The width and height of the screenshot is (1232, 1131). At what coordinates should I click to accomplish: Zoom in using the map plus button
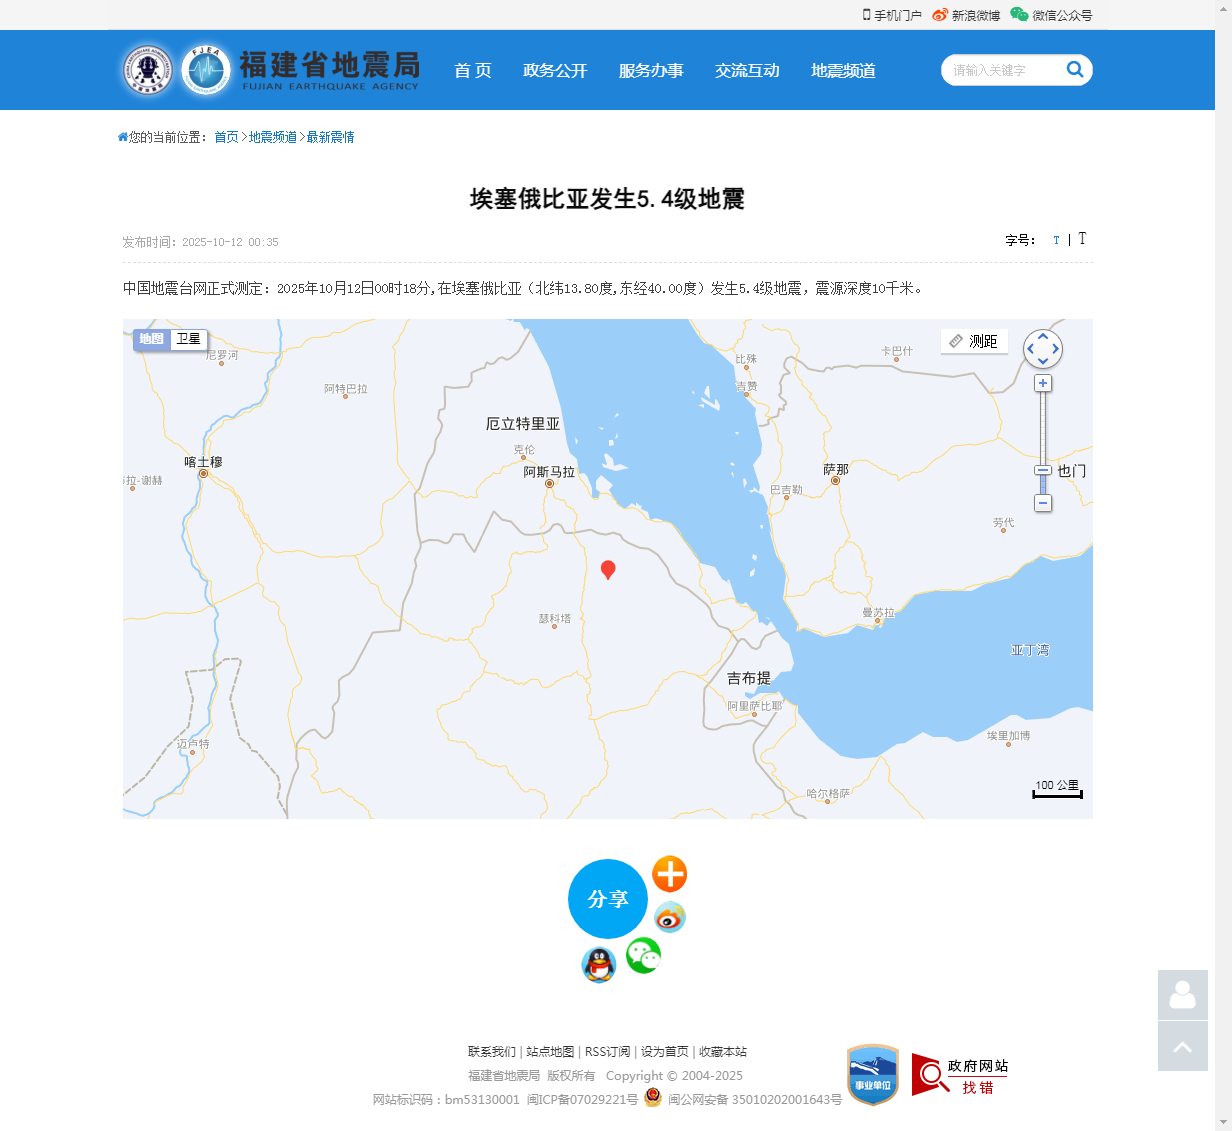(1043, 382)
